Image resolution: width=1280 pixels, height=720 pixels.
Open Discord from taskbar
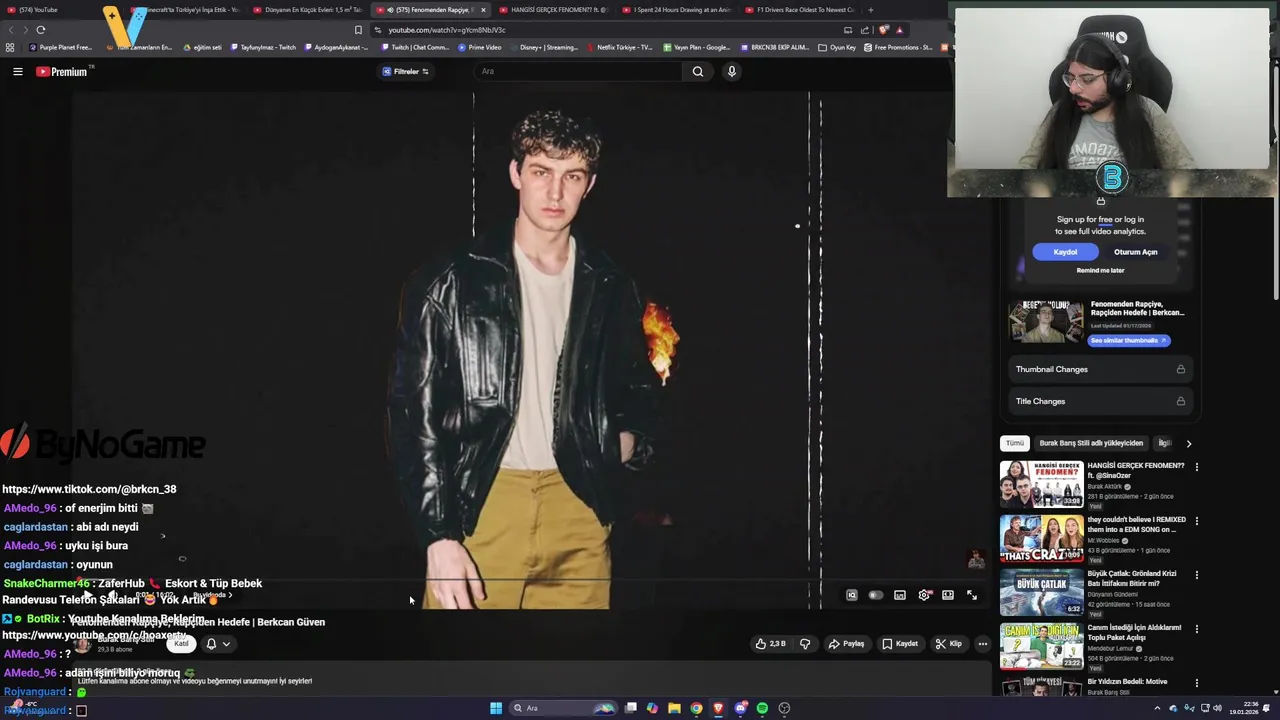[740, 708]
